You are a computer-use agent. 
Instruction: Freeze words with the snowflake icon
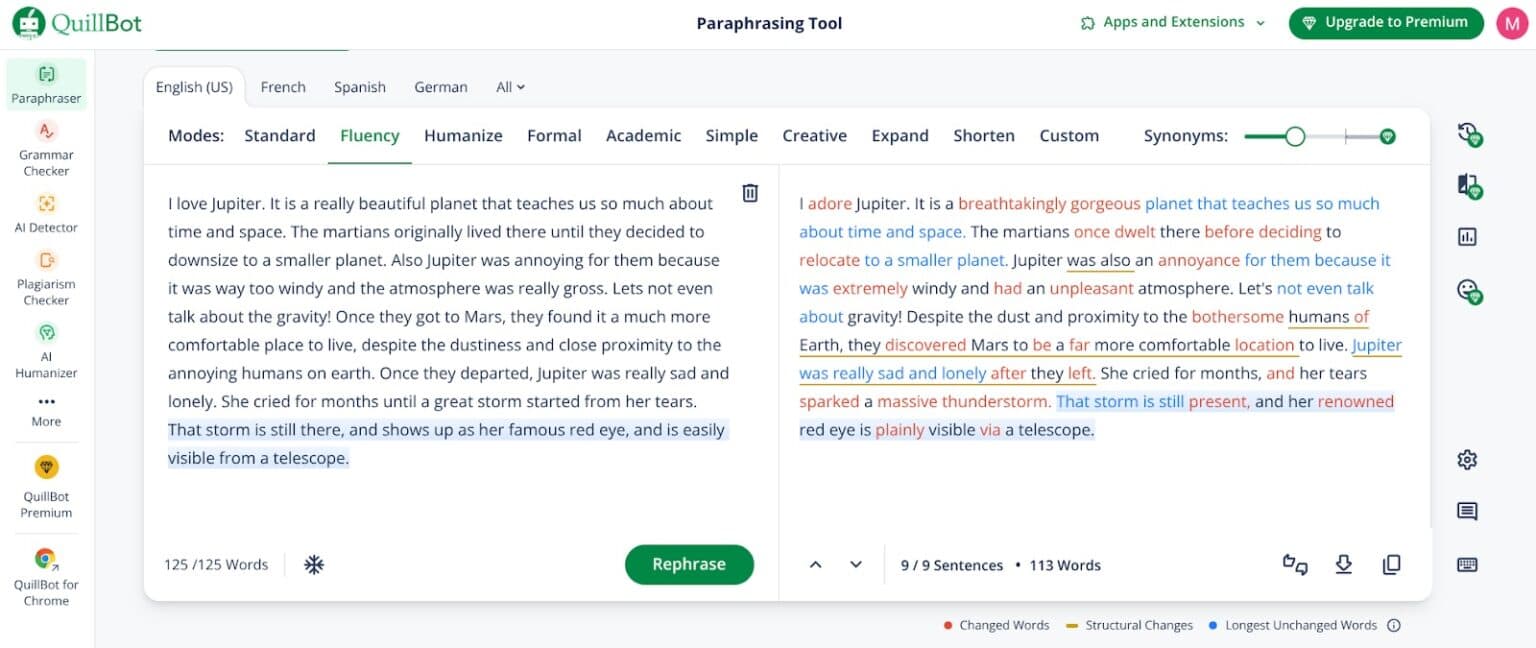click(x=313, y=564)
